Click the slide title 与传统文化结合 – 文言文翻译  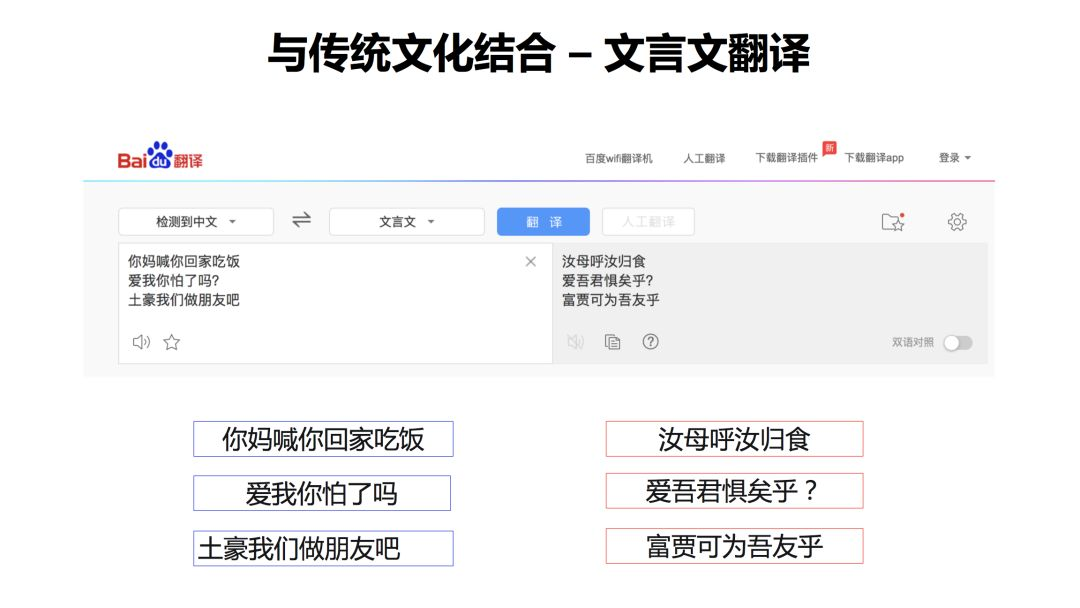tap(539, 53)
